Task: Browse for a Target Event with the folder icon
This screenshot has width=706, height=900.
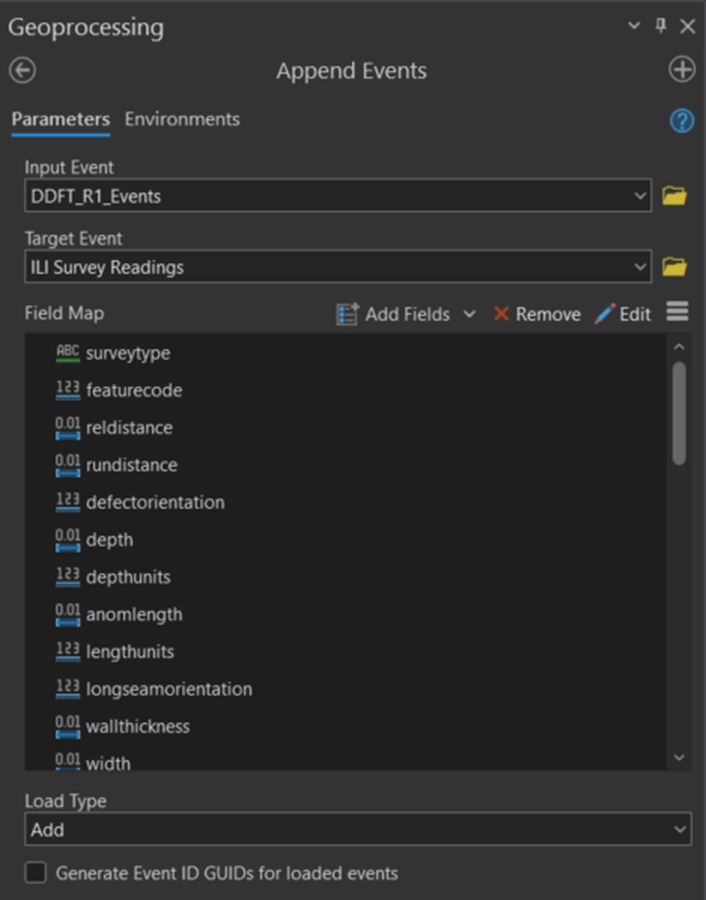Action: (x=674, y=267)
